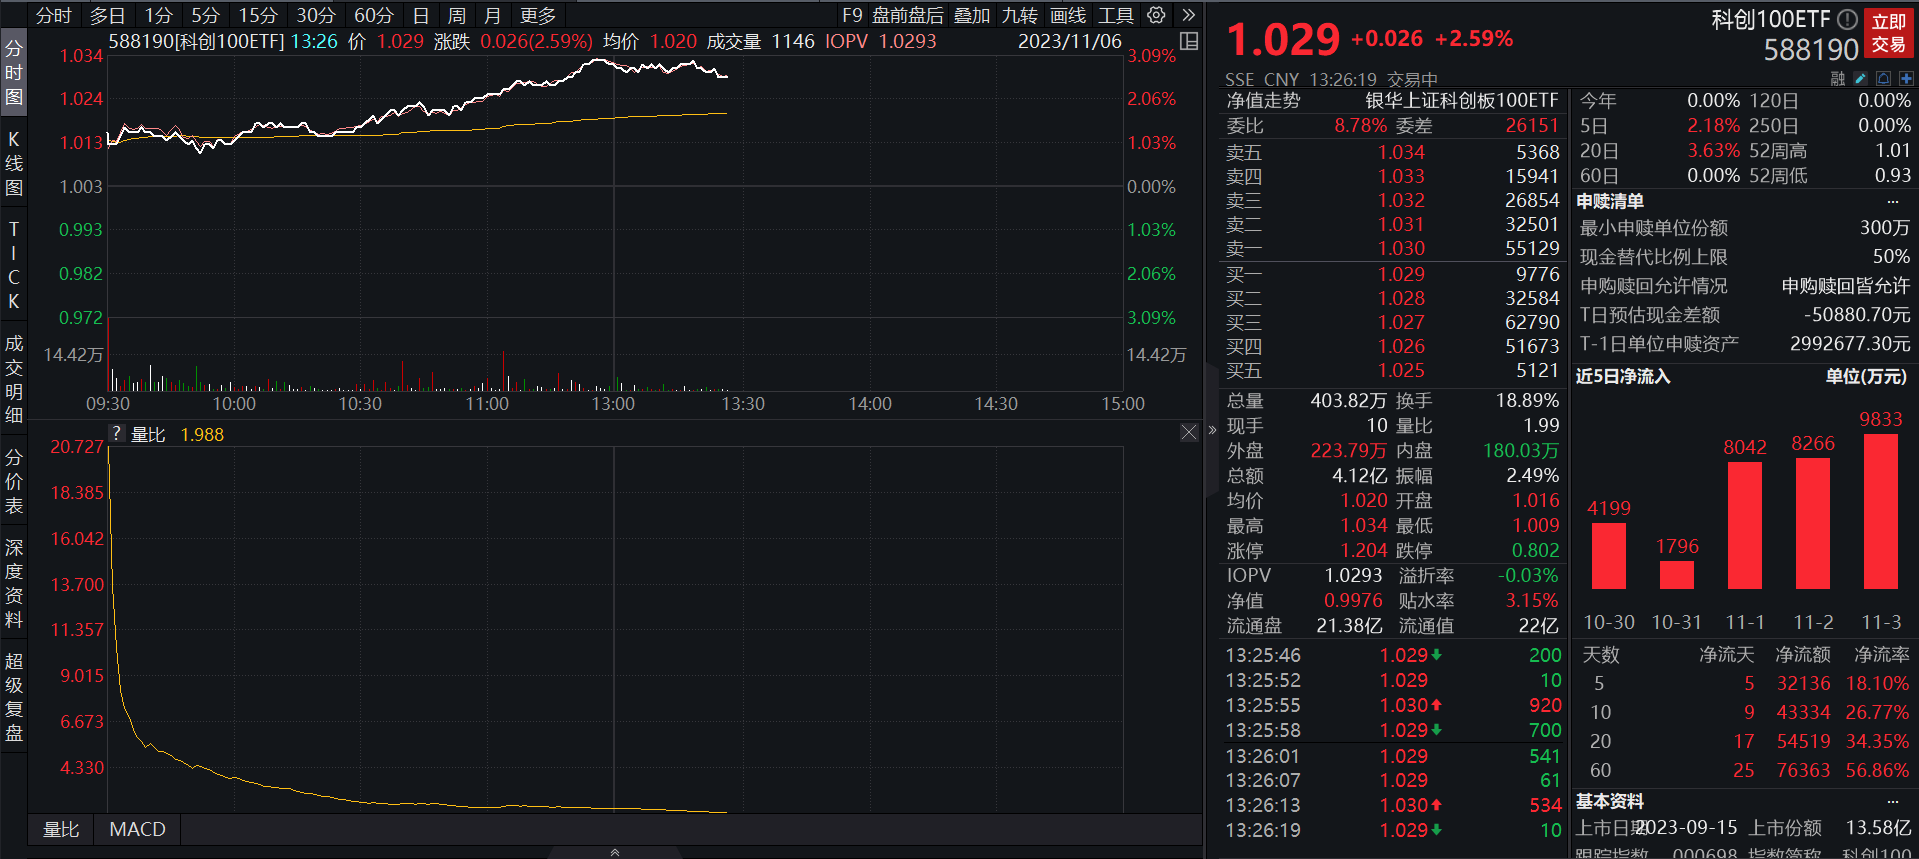
Task: Click 上市日期 2023-09-15 value
Action: point(1688,828)
